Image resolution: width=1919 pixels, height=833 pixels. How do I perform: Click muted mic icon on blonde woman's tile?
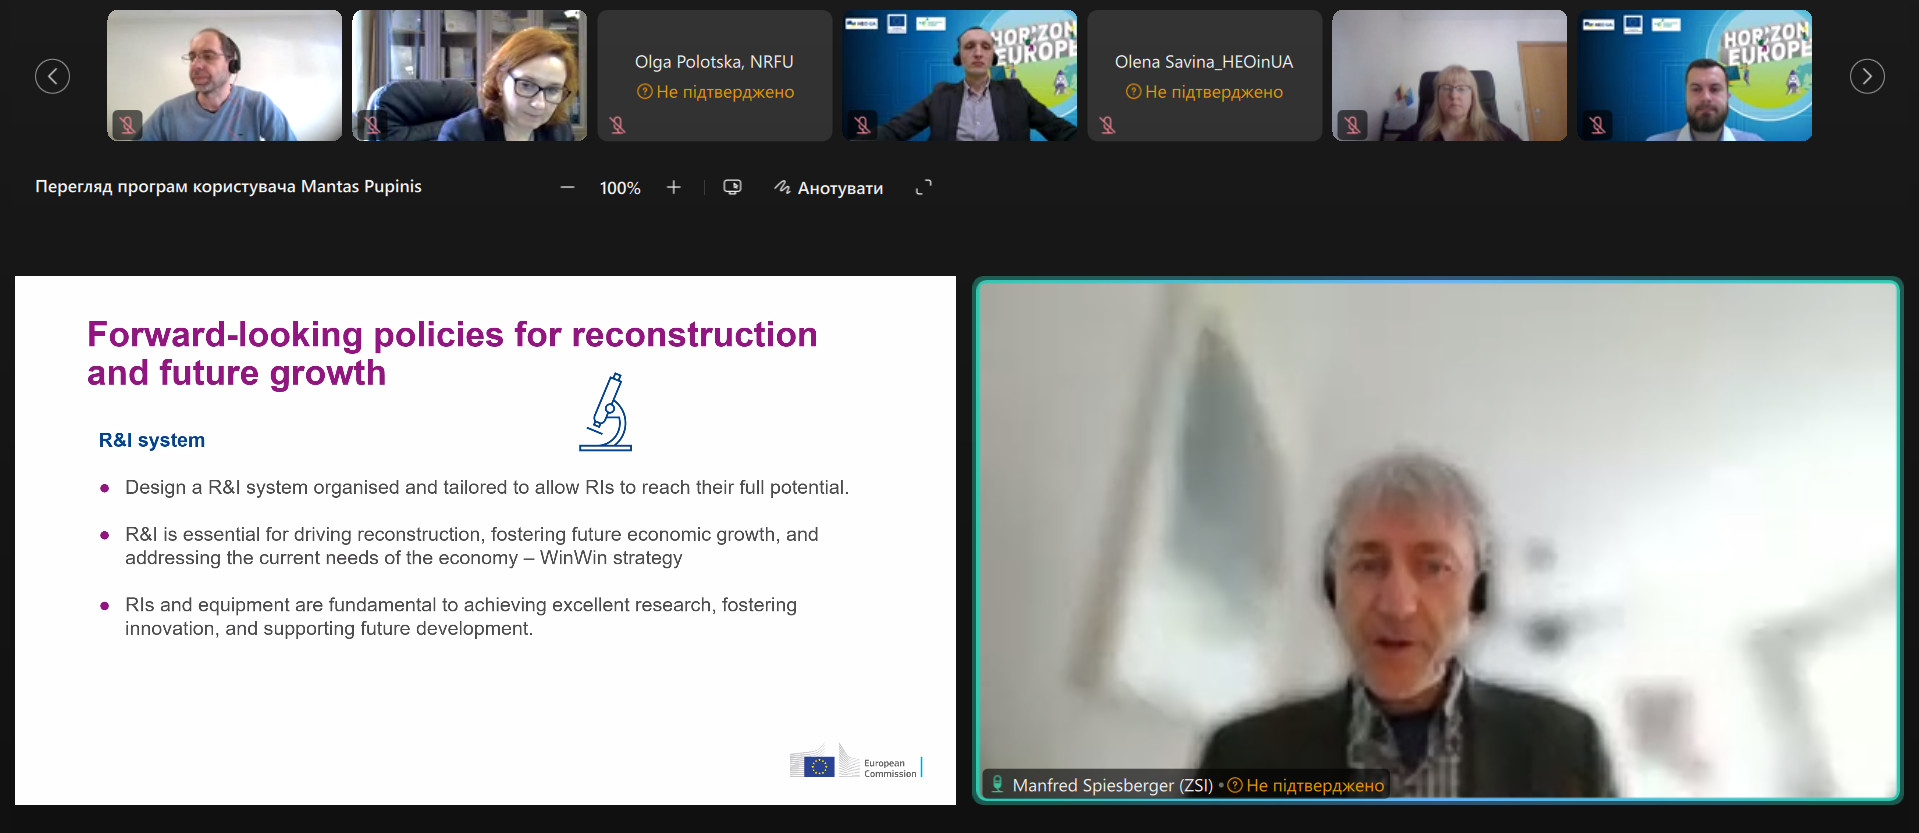click(x=1352, y=125)
